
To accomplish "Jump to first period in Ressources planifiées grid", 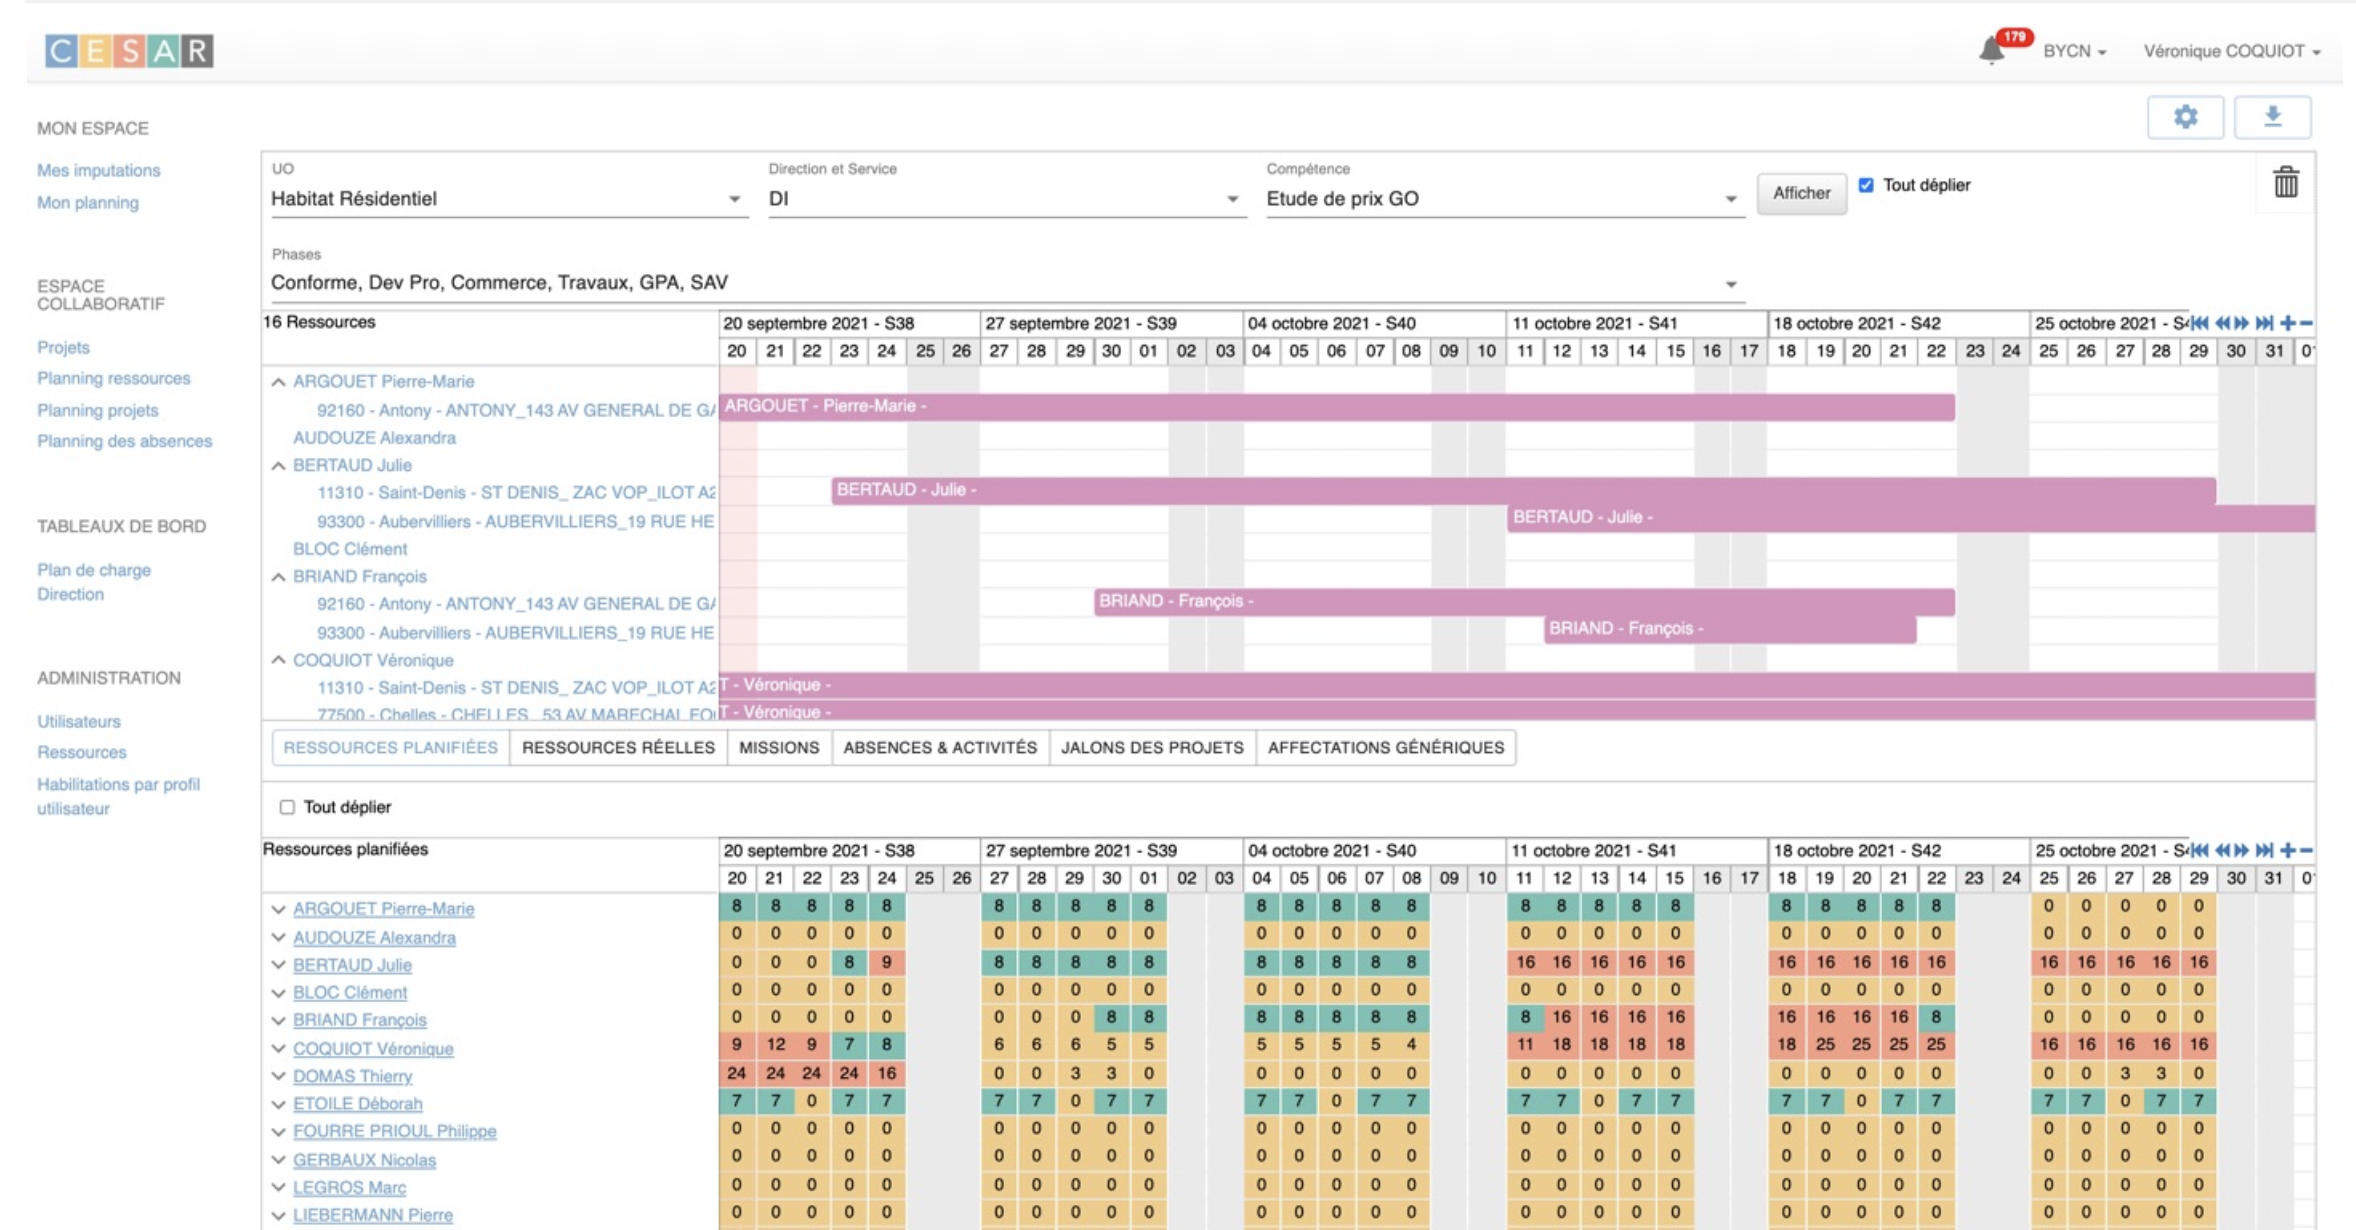I will pos(2199,850).
